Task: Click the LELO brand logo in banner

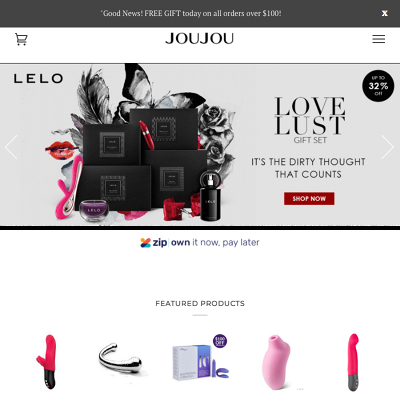Action: point(38,79)
